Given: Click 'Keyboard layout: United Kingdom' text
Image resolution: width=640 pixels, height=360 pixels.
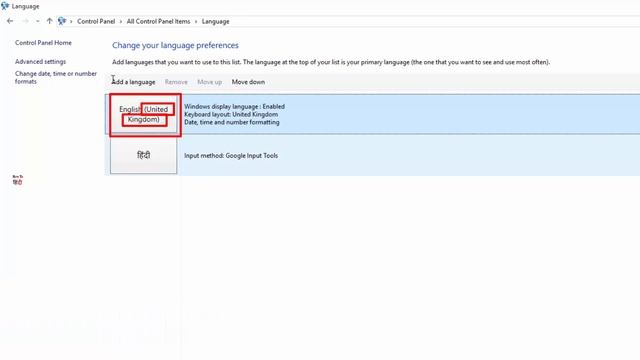Looking at the screenshot, I should pyautogui.click(x=231, y=114).
